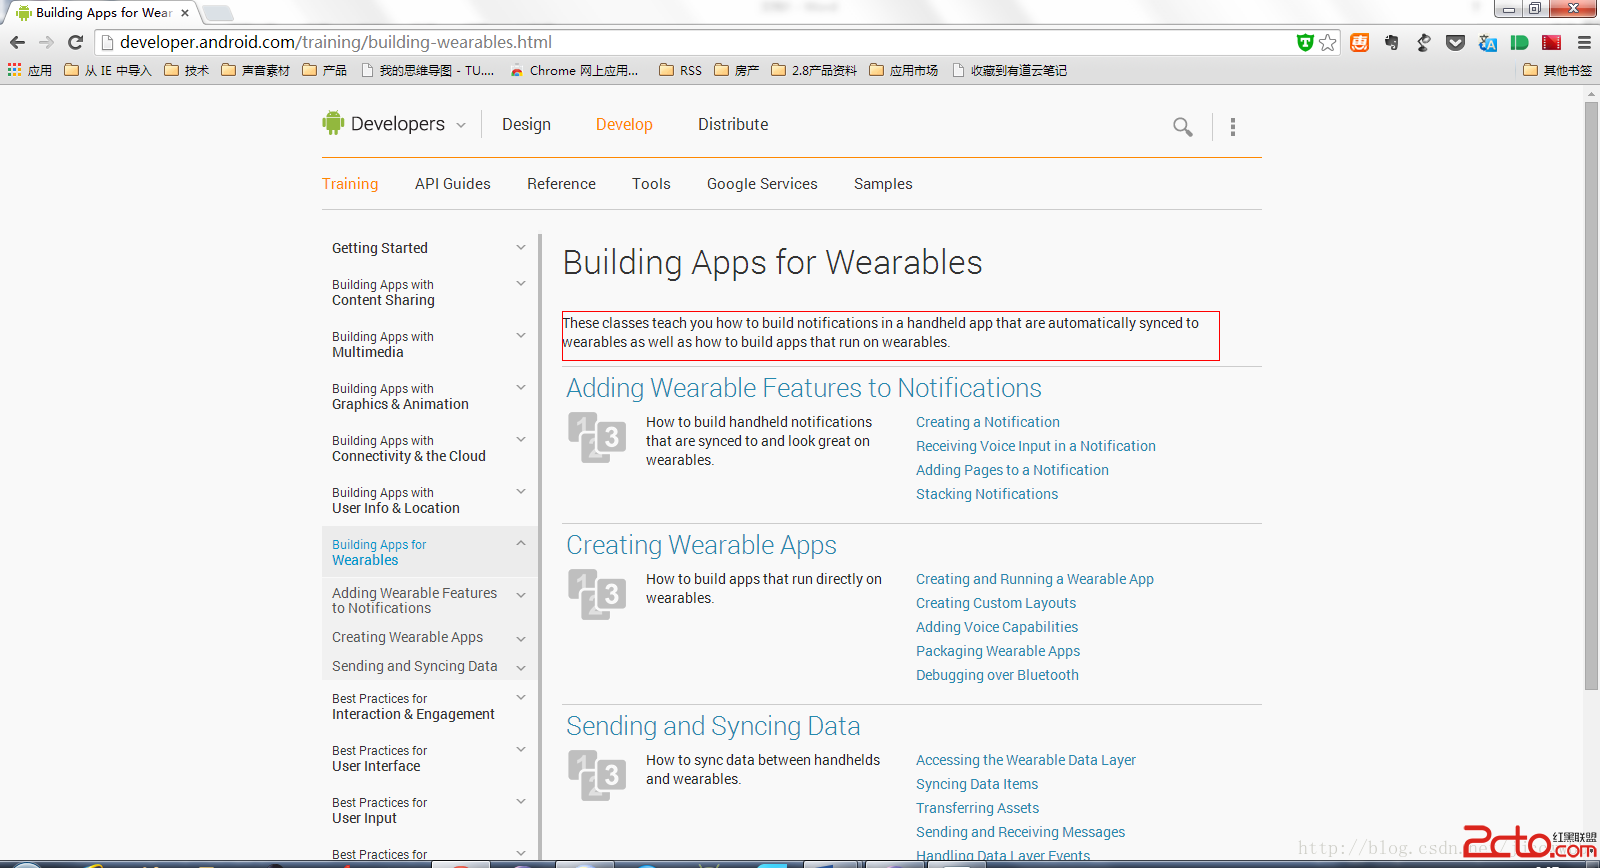Screen dimensions: 1600x868
Task: Open the Developers dropdown arrow
Action: [461, 125]
